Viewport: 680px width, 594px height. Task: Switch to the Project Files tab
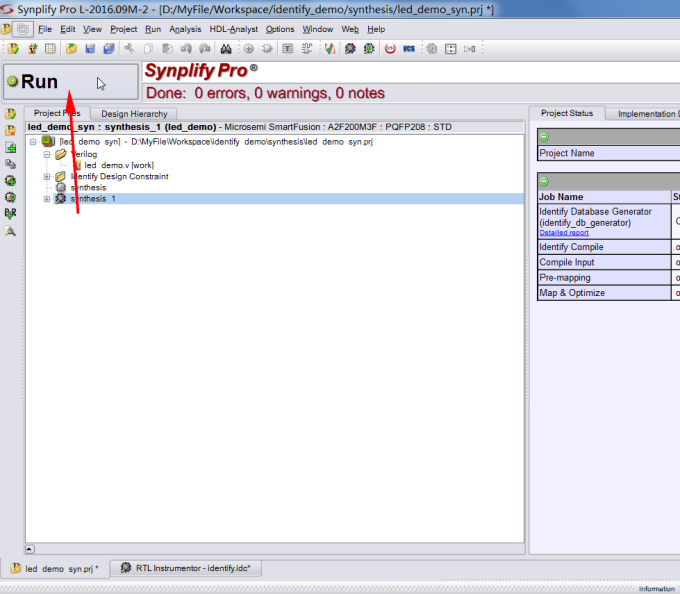point(57,113)
